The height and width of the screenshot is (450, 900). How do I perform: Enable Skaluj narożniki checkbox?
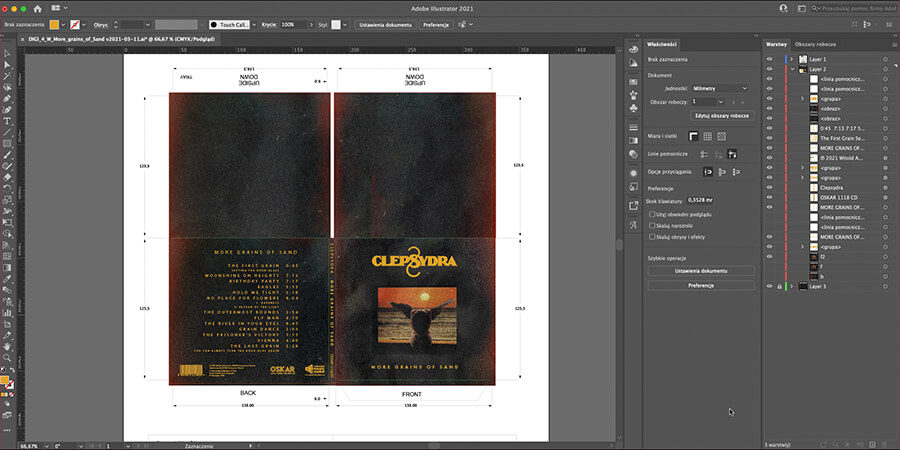tap(651, 226)
